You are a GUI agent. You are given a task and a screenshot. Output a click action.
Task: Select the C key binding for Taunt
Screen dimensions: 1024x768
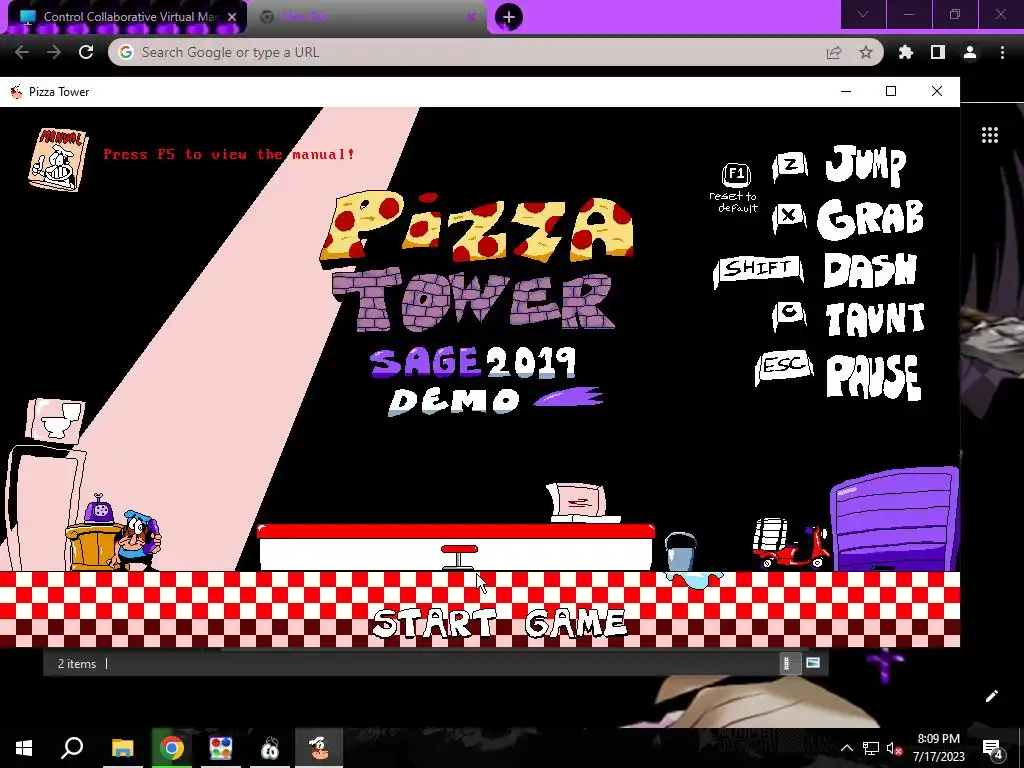[789, 315]
